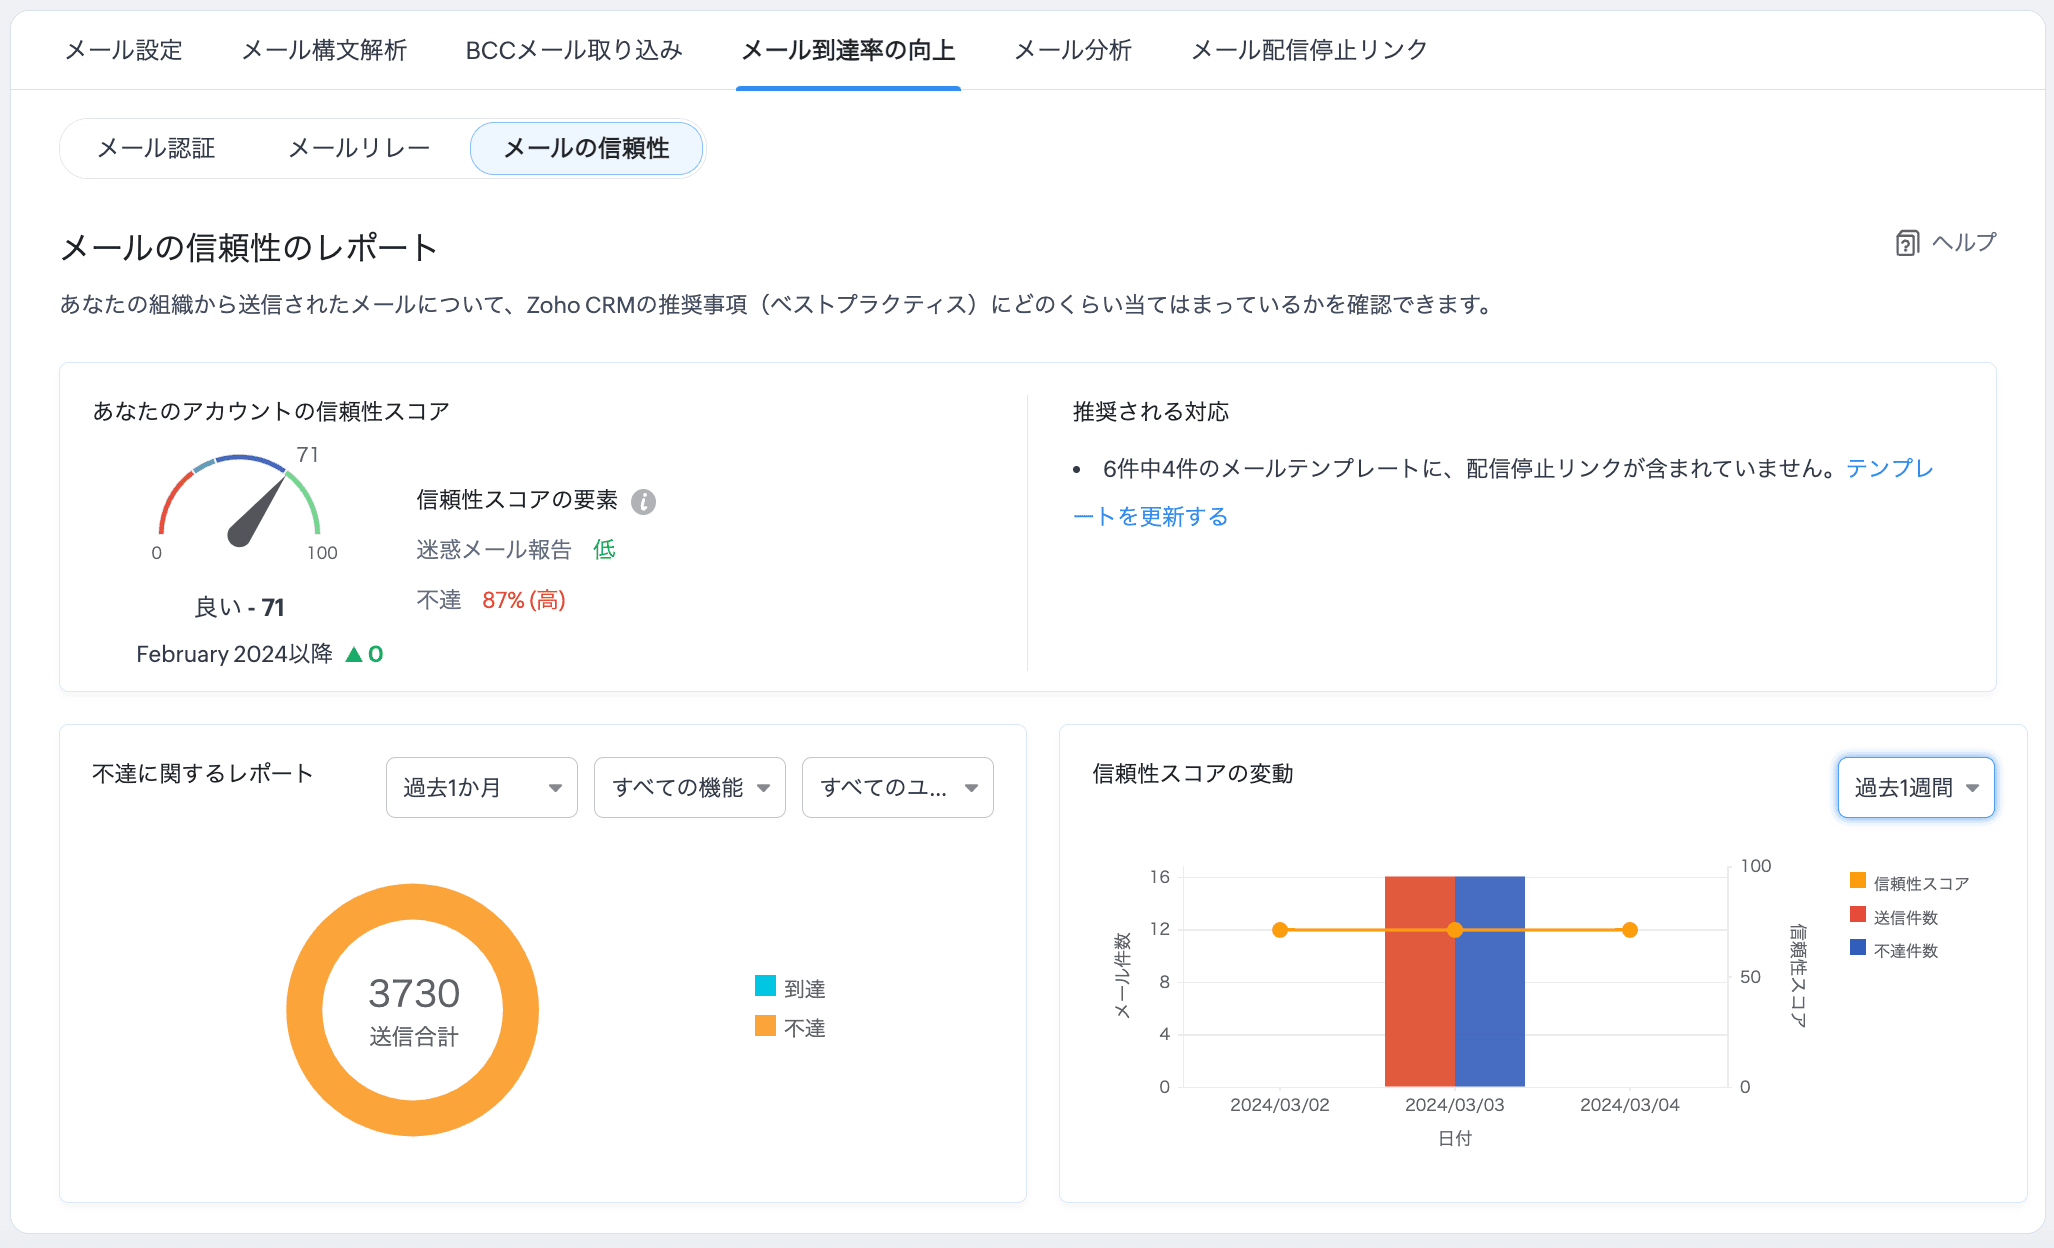Click the ヘルプ link

[x=1964, y=243]
